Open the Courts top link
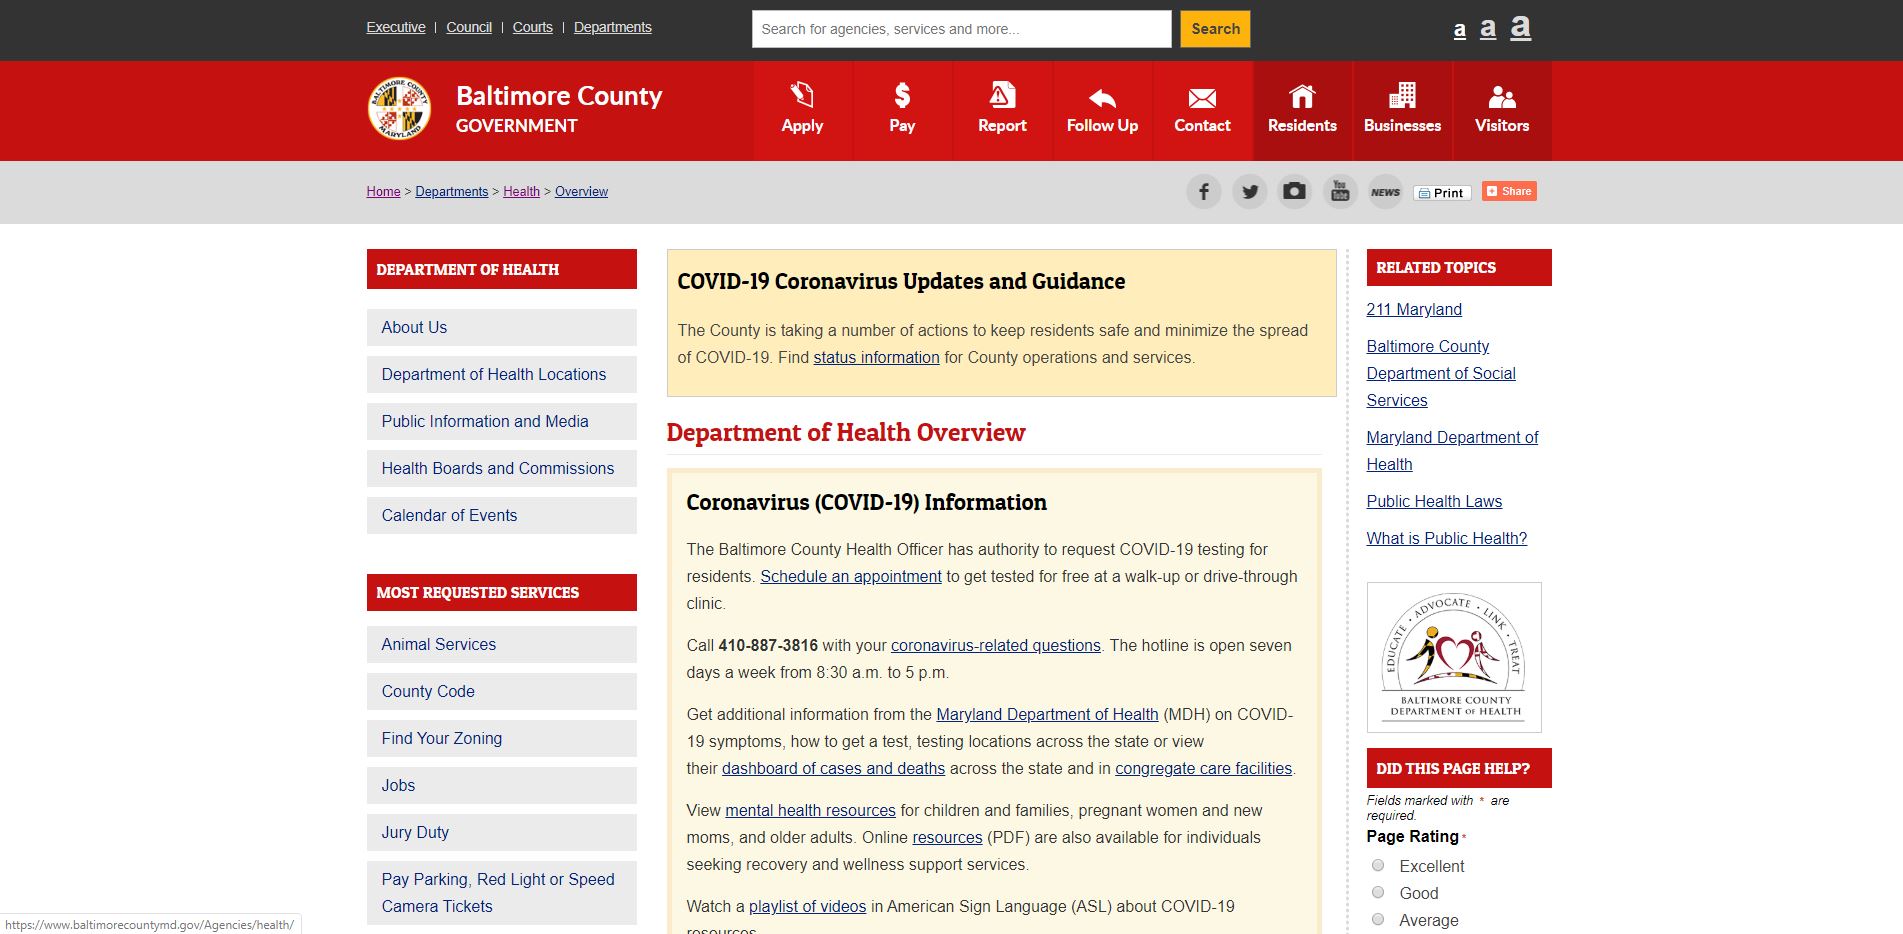This screenshot has width=1903, height=934. point(533,27)
